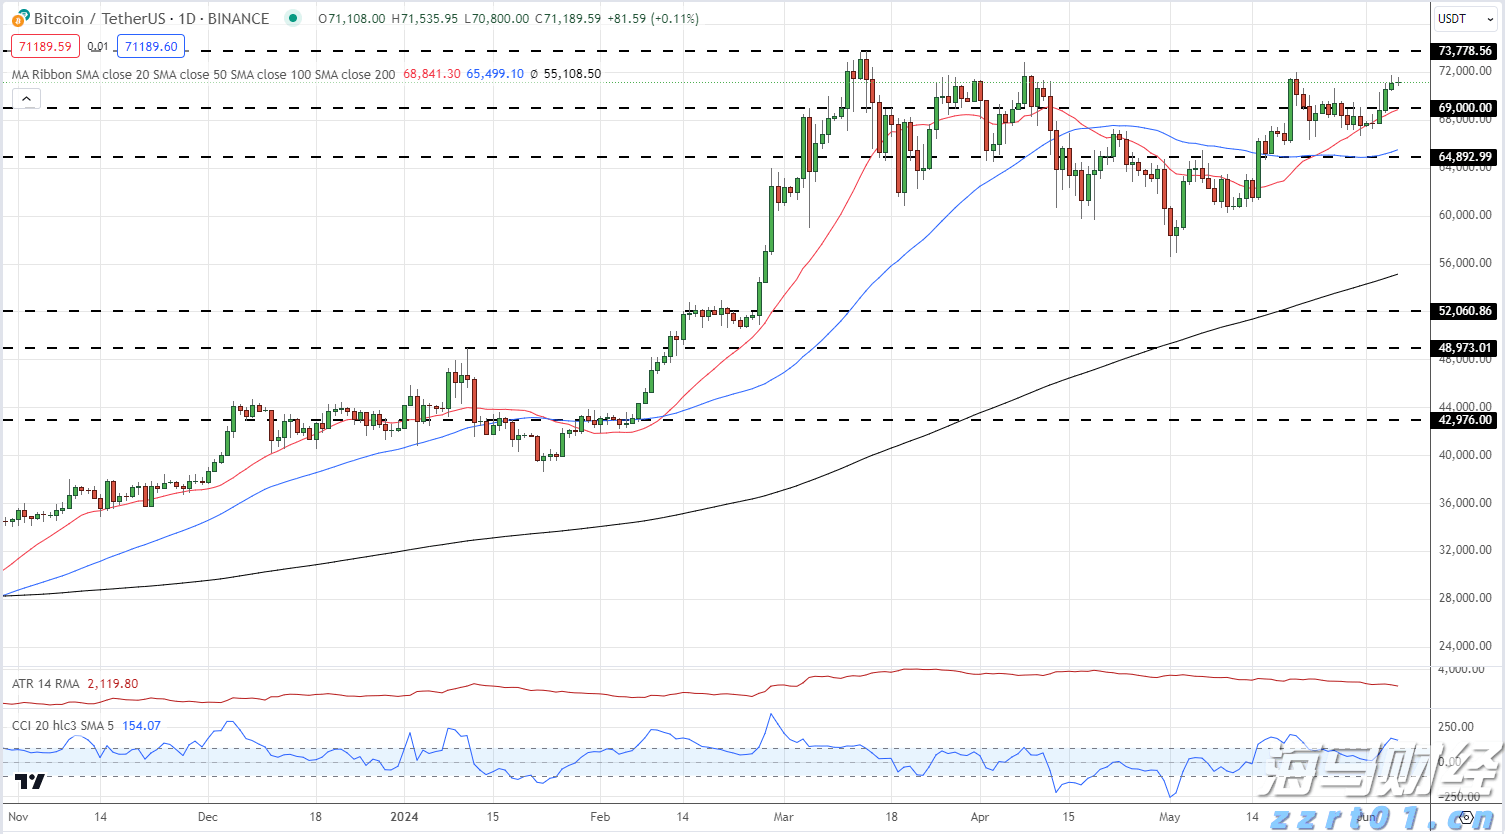Click the 2024 label on time axis

(404, 817)
